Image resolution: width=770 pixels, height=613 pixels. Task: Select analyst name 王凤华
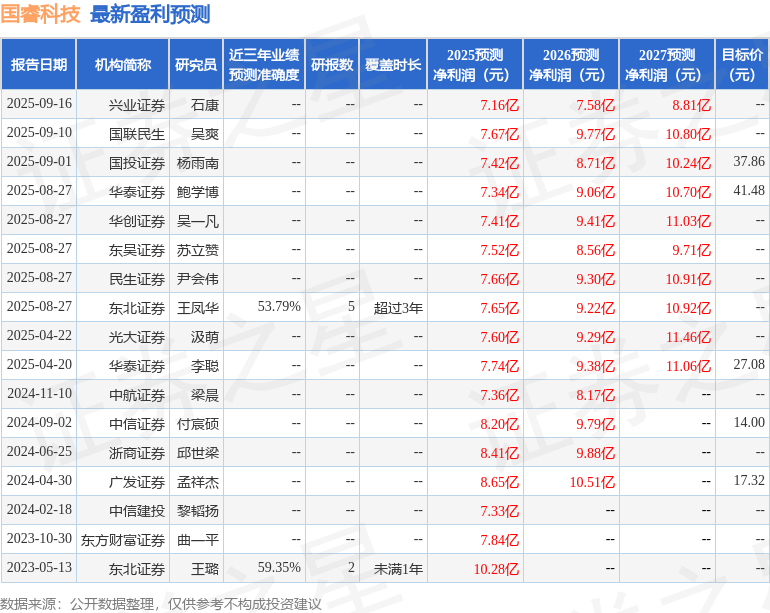tap(198, 308)
